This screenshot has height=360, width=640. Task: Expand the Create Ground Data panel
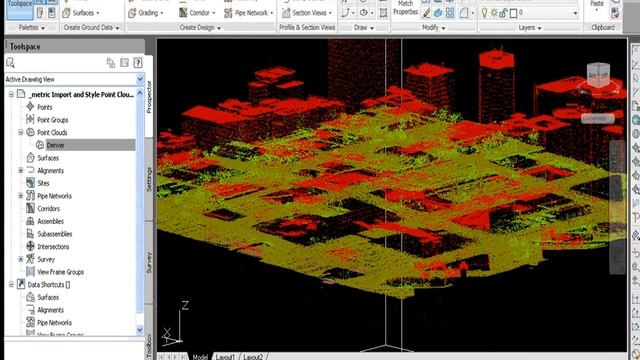coord(91,27)
